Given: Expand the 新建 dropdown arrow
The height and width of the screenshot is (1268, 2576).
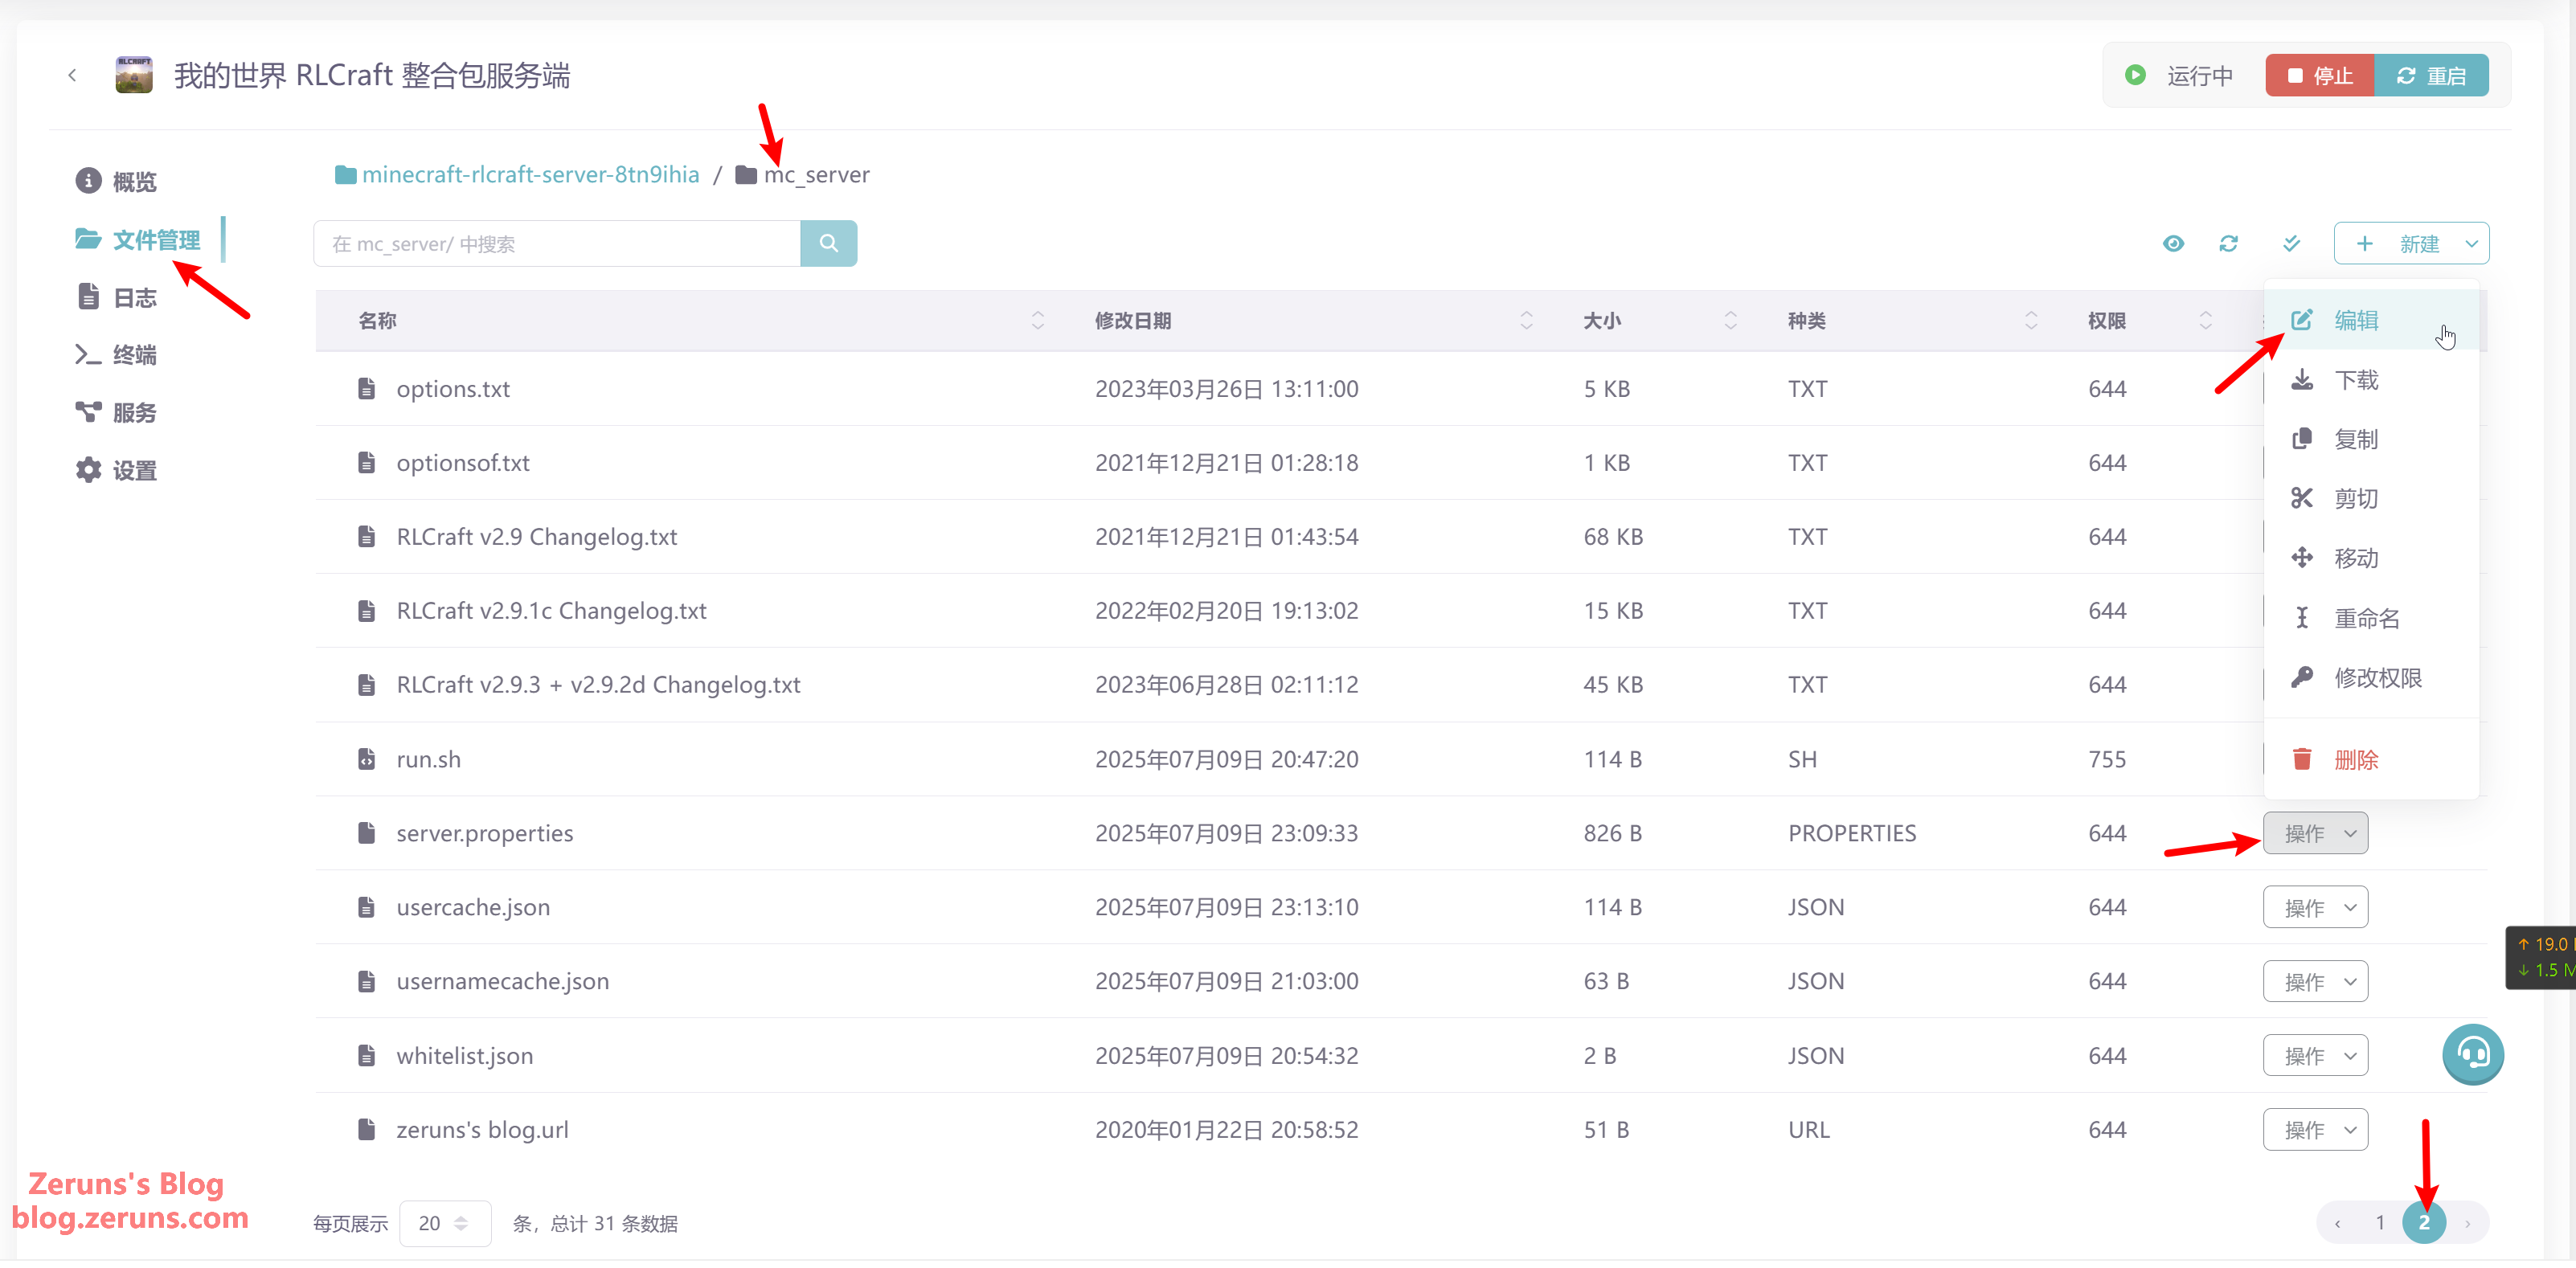Looking at the screenshot, I should [2471, 244].
